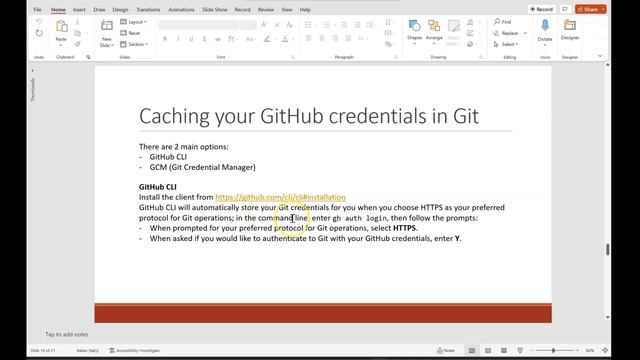Open the Shapes gallery
This screenshot has width=640, height=360.
point(414,30)
